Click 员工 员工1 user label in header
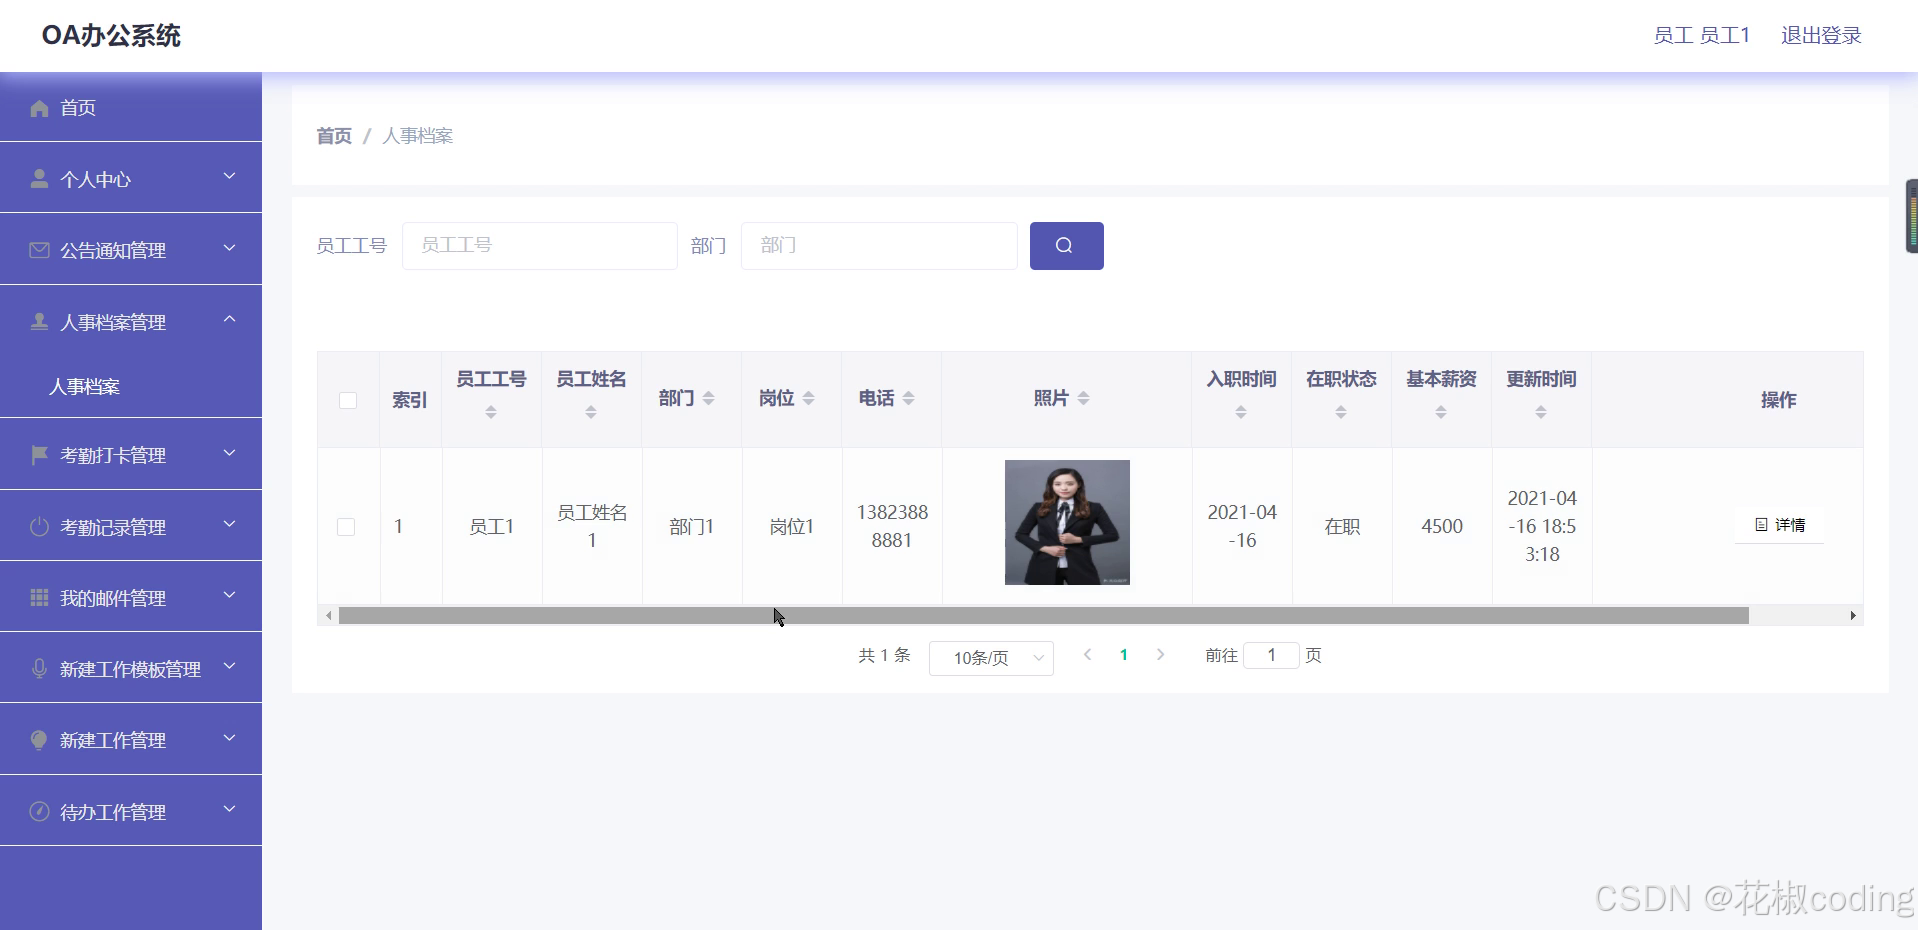This screenshot has height=930, width=1918. point(1702,36)
